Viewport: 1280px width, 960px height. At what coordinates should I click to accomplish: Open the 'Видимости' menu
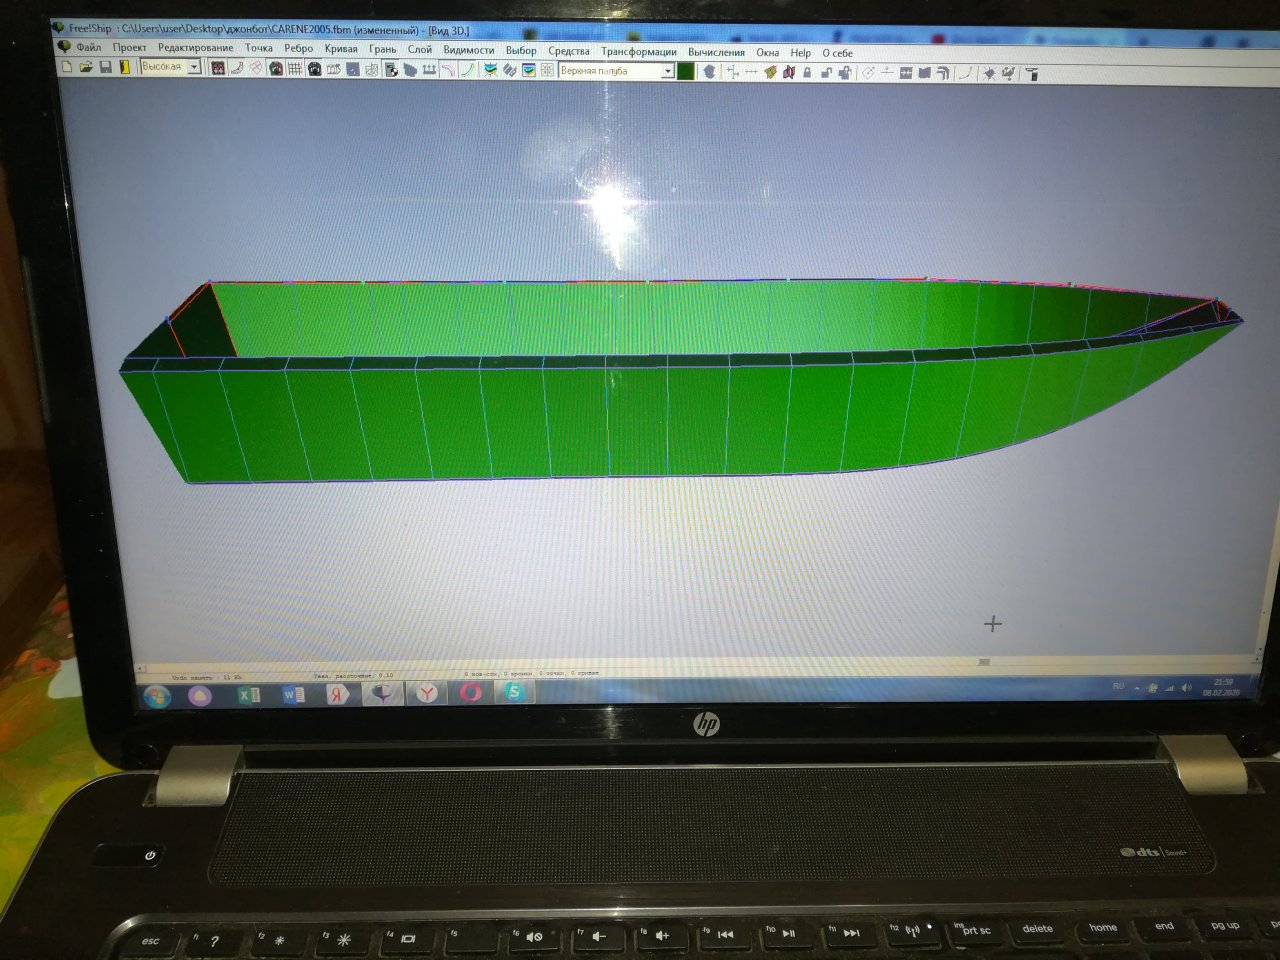click(468, 50)
